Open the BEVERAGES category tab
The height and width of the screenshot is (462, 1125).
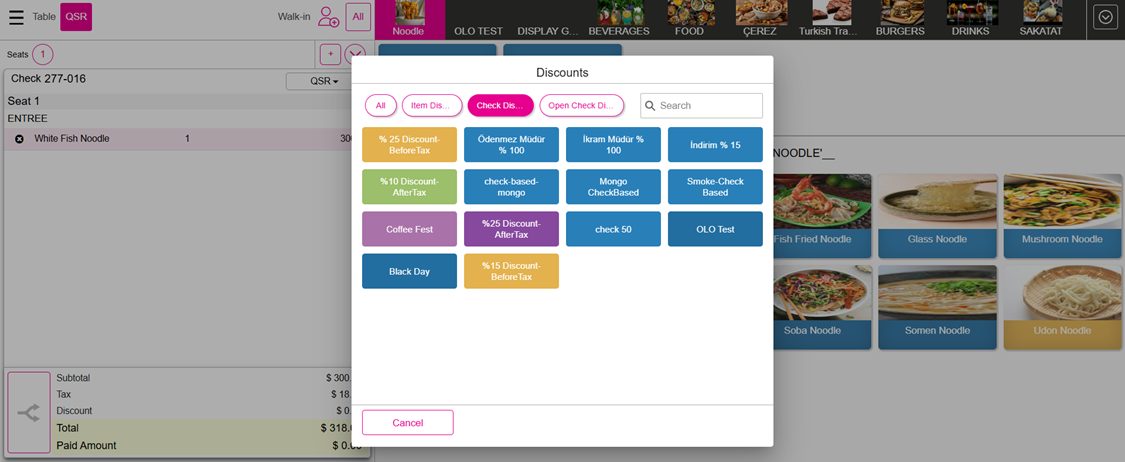click(x=619, y=19)
